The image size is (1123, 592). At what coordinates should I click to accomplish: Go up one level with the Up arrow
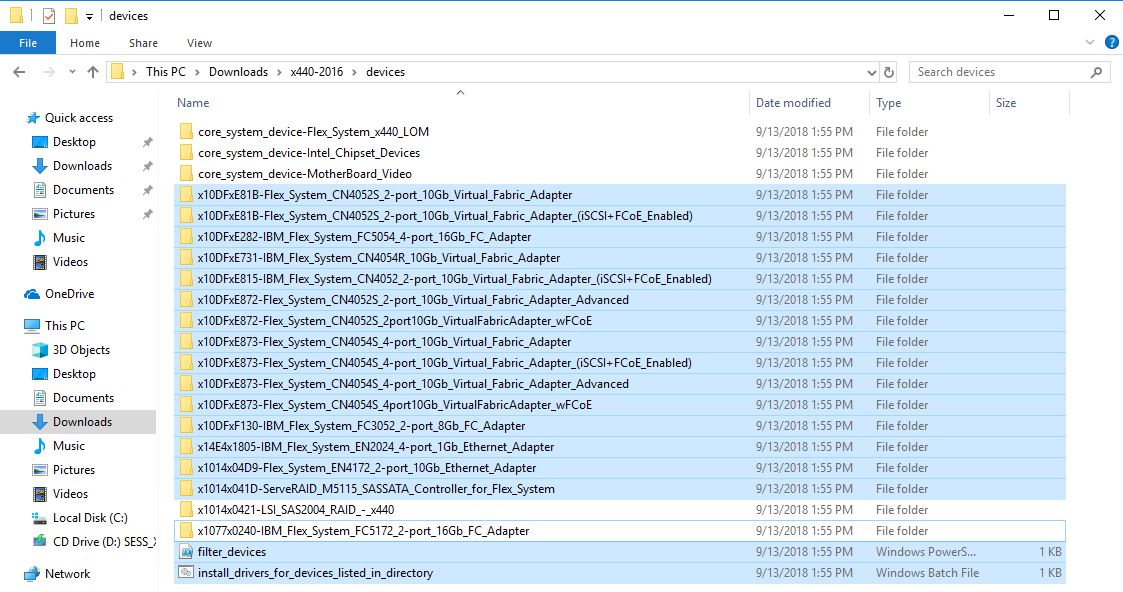tap(93, 72)
